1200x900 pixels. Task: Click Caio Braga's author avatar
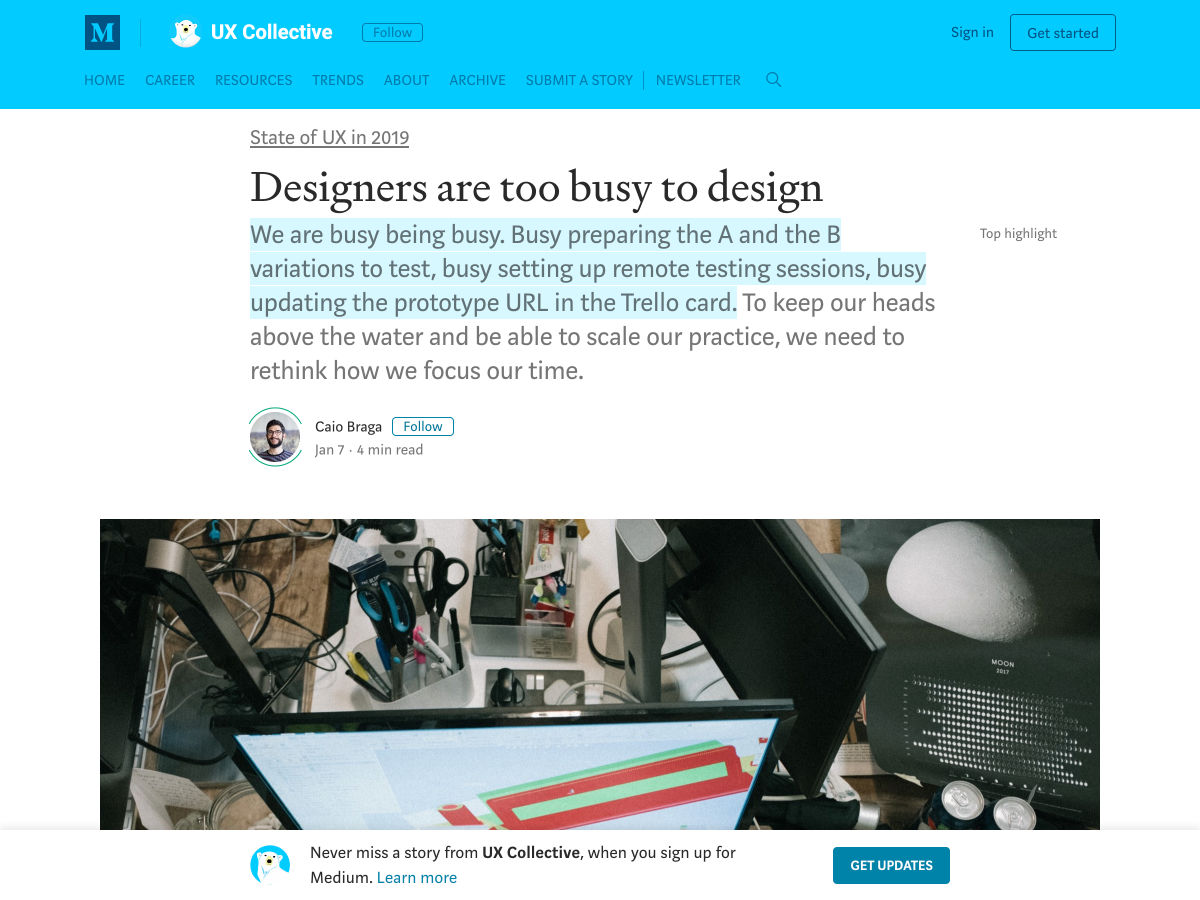tap(275, 437)
